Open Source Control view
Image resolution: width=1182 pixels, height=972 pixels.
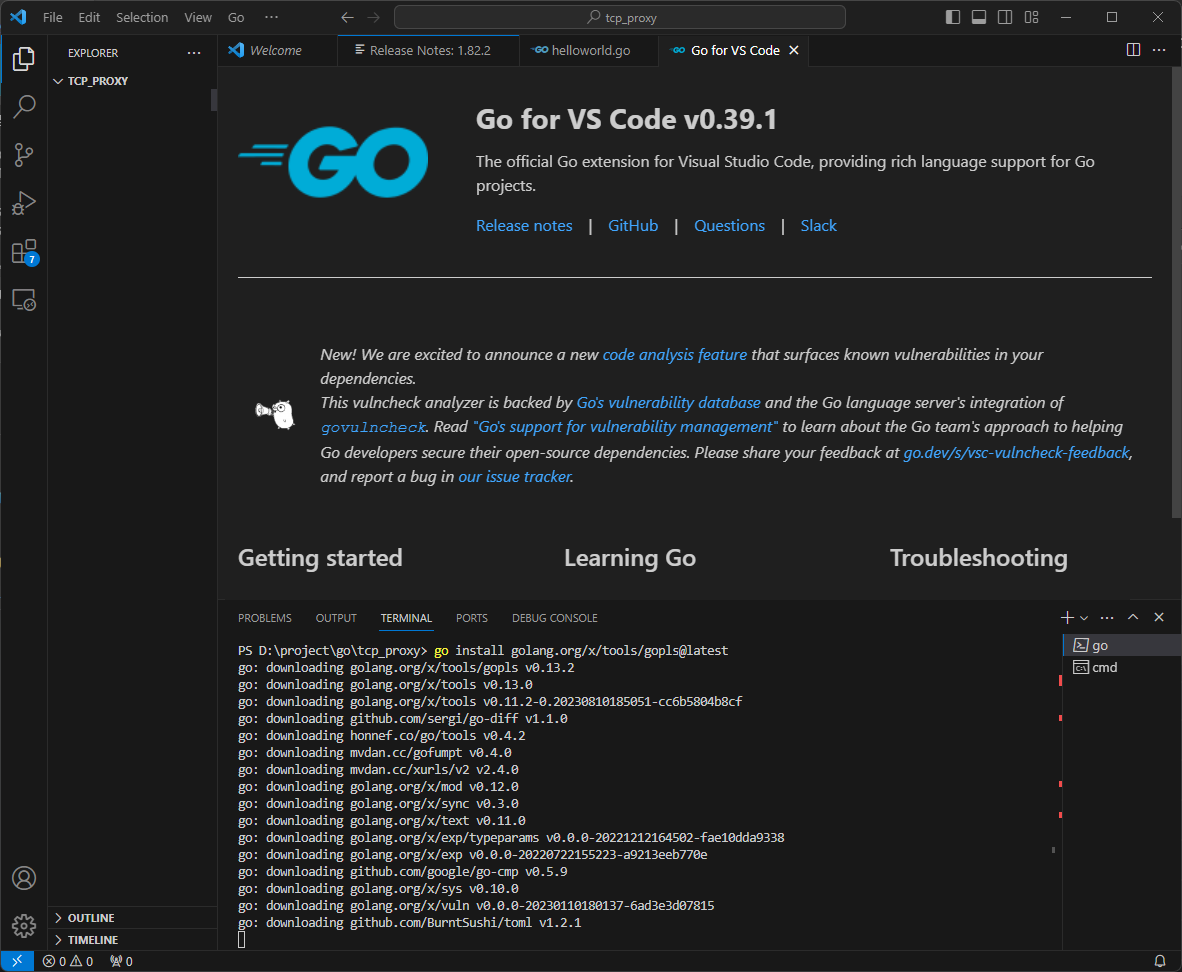point(23,155)
